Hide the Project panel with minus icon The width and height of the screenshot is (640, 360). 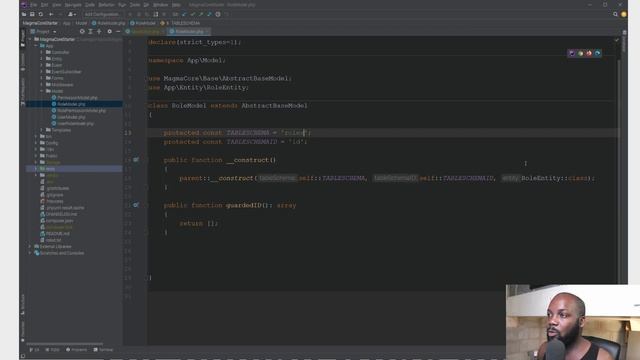click(x=118, y=31)
